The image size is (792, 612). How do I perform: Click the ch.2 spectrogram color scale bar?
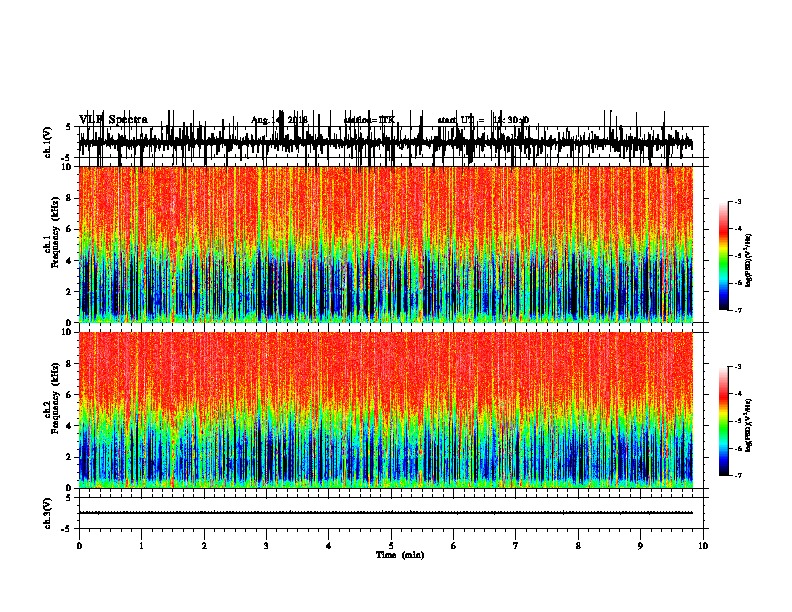pos(724,421)
